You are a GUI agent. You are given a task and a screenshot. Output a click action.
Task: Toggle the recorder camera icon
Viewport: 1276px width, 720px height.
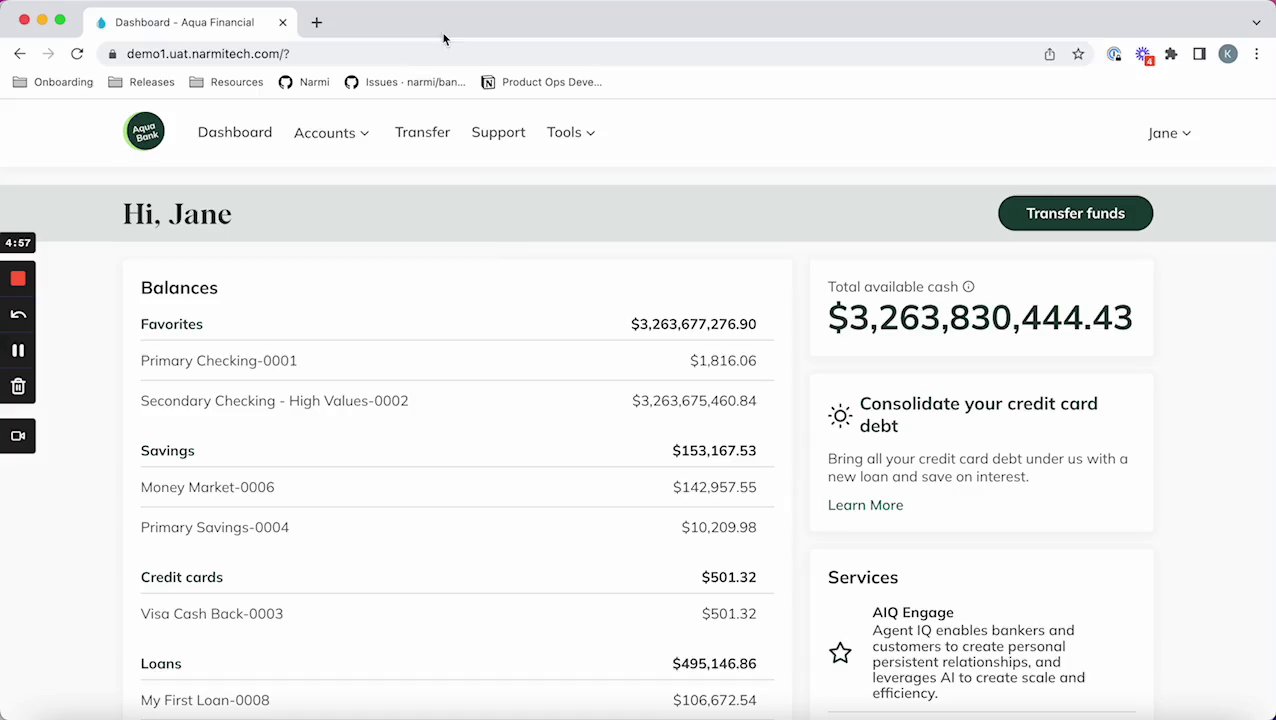tap(18, 436)
